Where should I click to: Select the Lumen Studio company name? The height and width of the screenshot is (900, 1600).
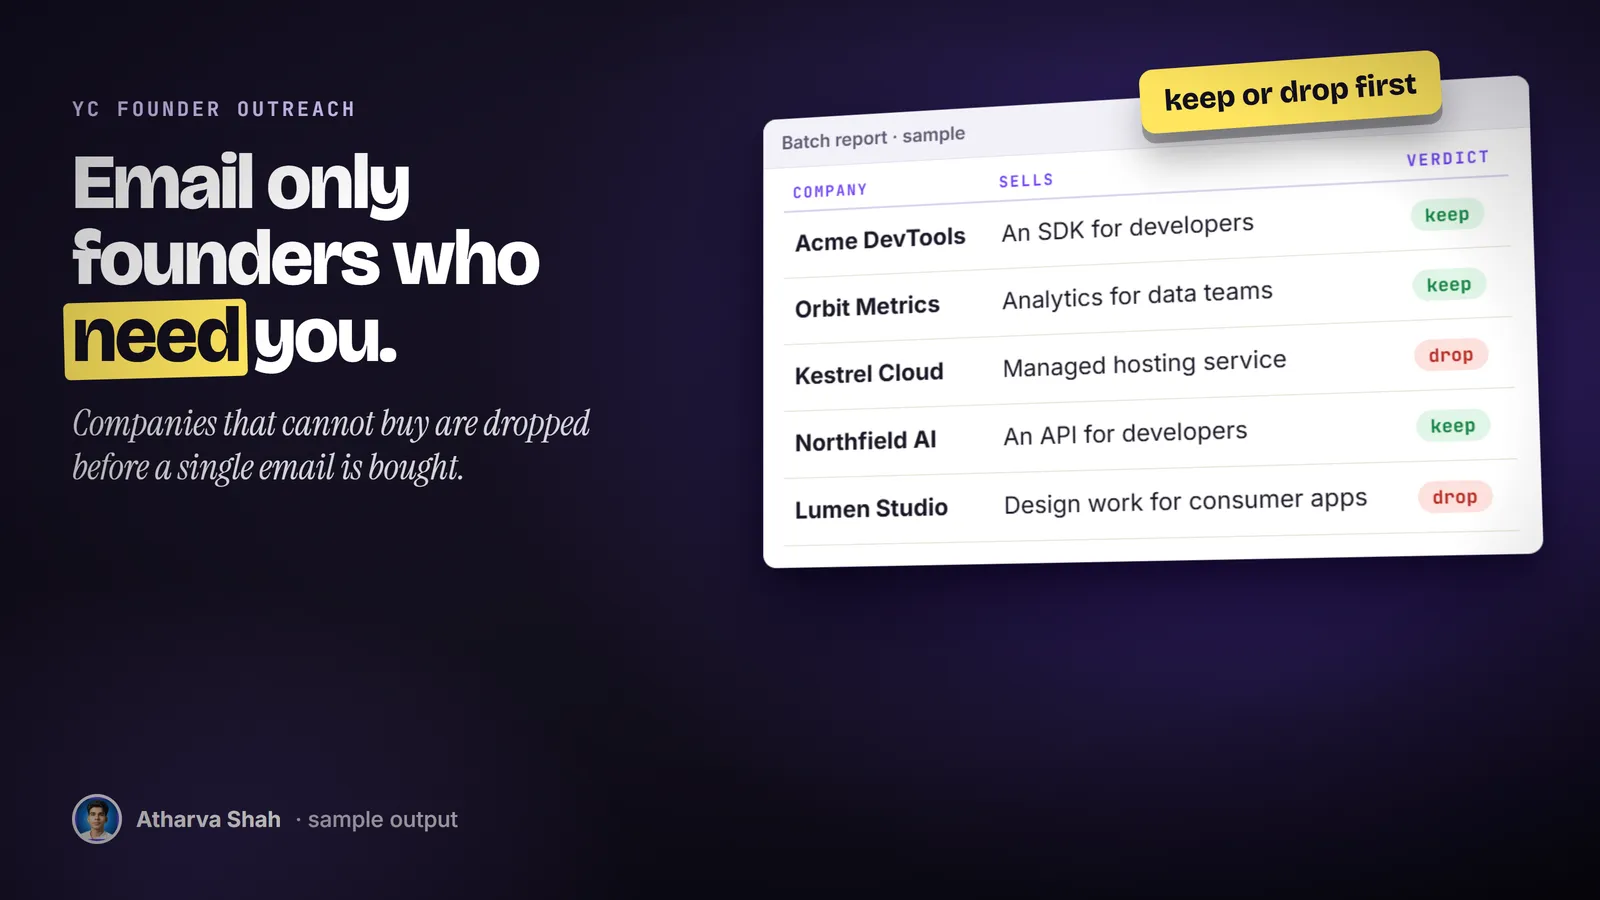pos(871,508)
